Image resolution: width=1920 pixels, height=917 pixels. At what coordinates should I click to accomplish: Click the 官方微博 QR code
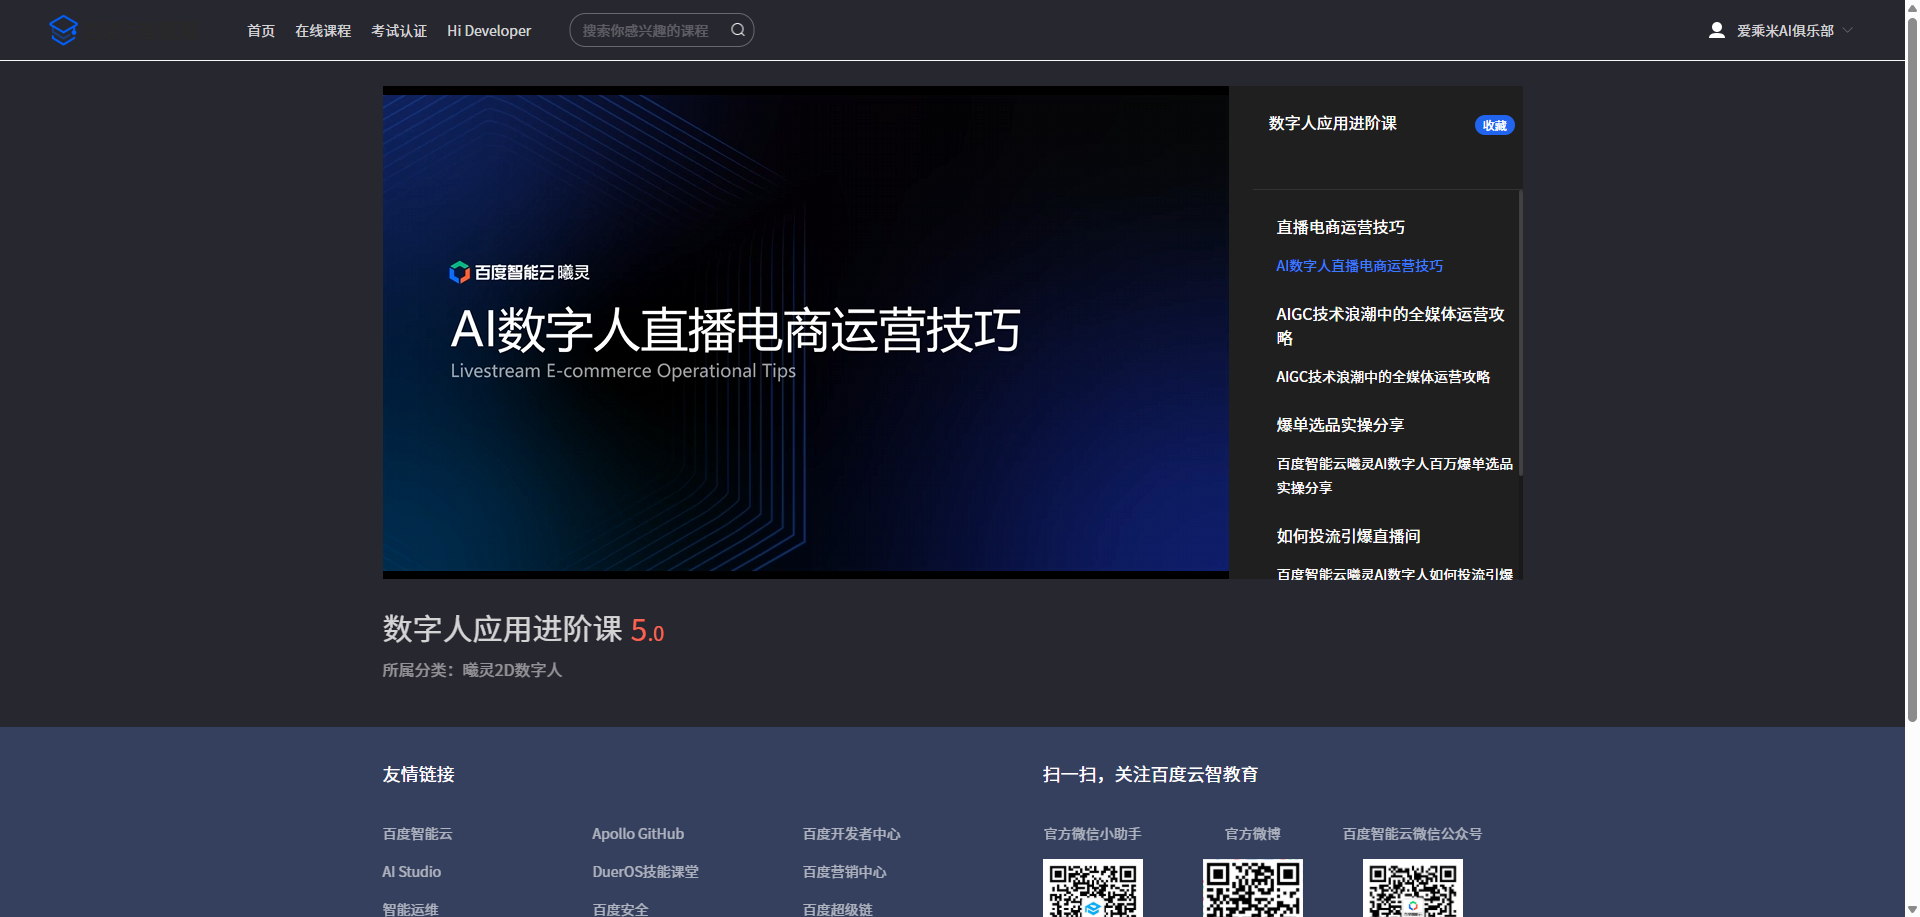coord(1253,888)
